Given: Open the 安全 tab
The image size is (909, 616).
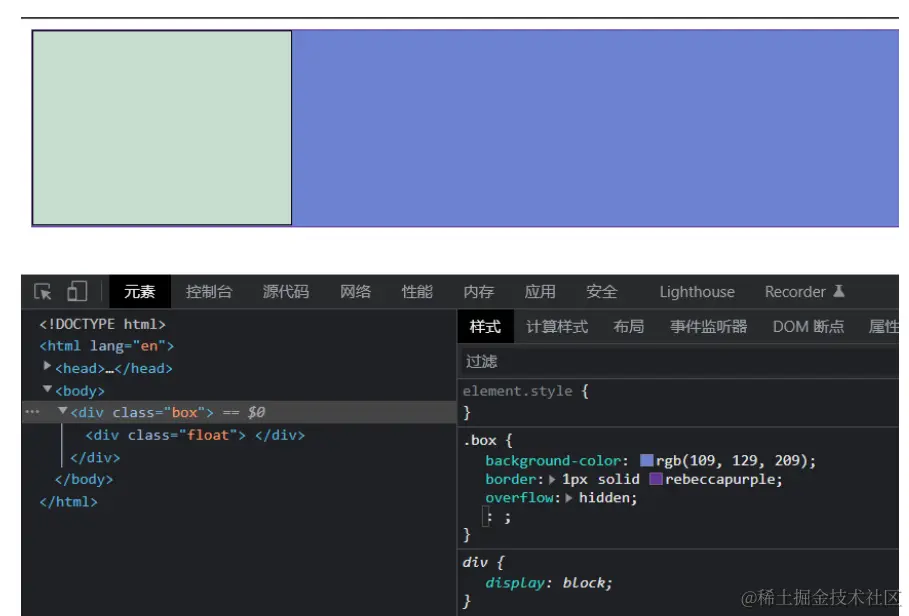Looking at the screenshot, I should [x=602, y=291].
